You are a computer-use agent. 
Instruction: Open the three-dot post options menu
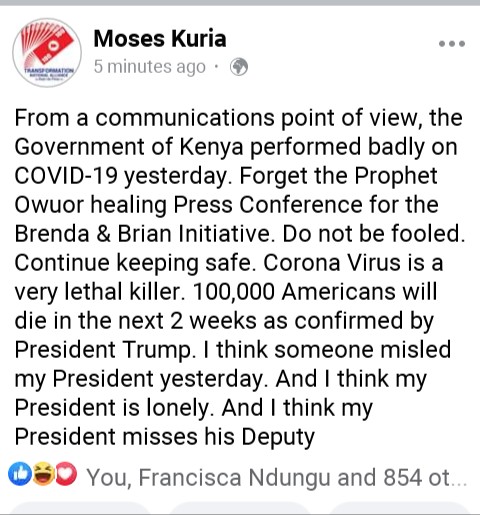click(x=452, y=44)
